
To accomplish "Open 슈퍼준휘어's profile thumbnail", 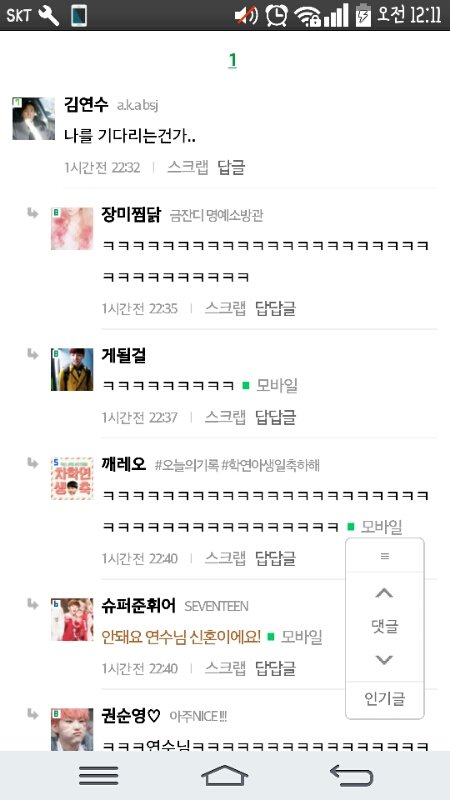I will click(72, 619).
